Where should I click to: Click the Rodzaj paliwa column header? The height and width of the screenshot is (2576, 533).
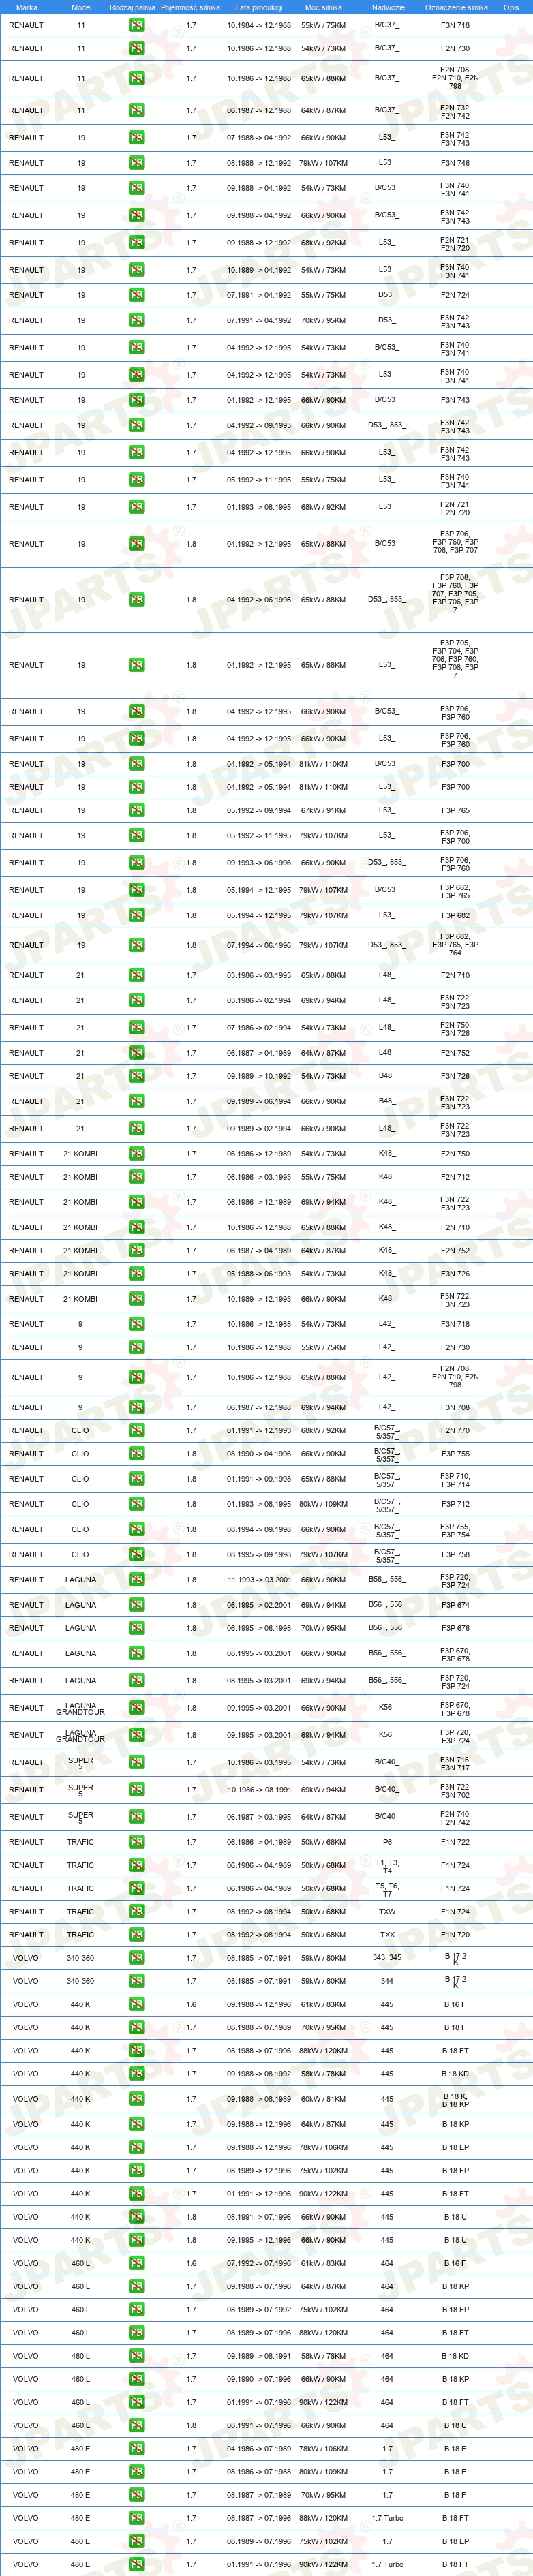pos(133,7)
